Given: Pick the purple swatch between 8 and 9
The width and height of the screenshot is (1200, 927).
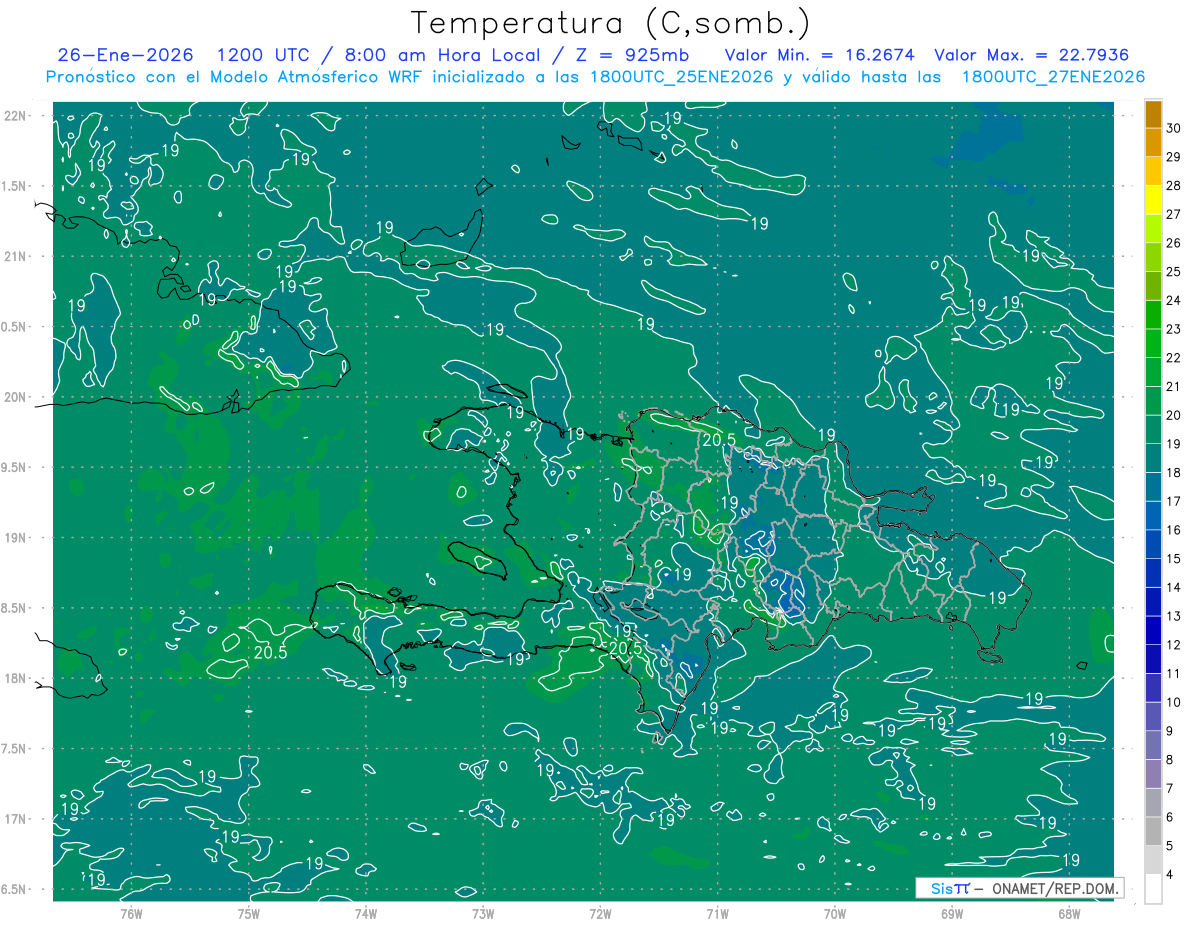Looking at the screenshot, I should click(1153, 745).
